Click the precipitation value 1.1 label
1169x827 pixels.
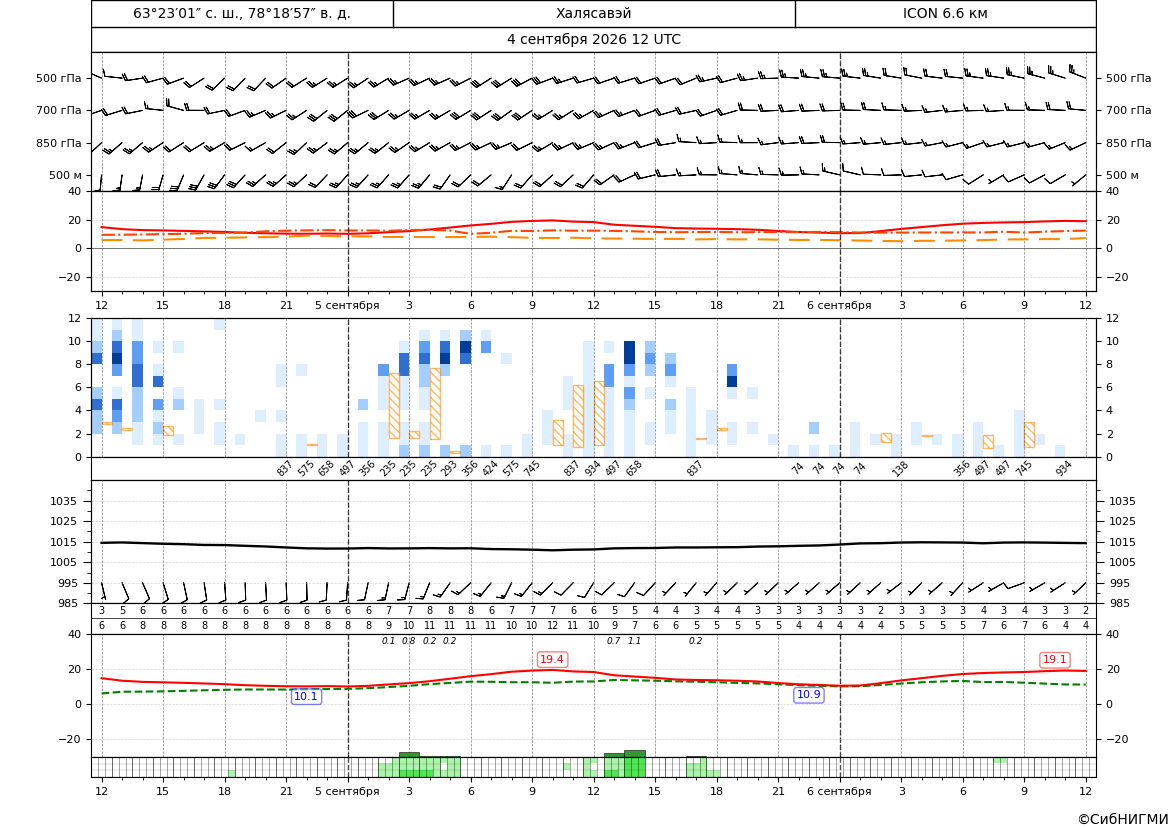(634, 641)
